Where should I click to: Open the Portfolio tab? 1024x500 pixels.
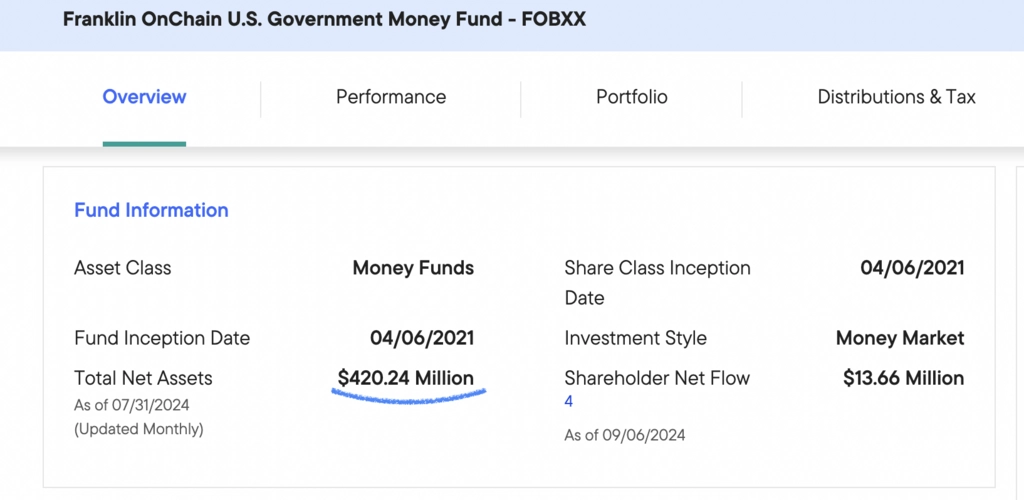tap(632, 97)
